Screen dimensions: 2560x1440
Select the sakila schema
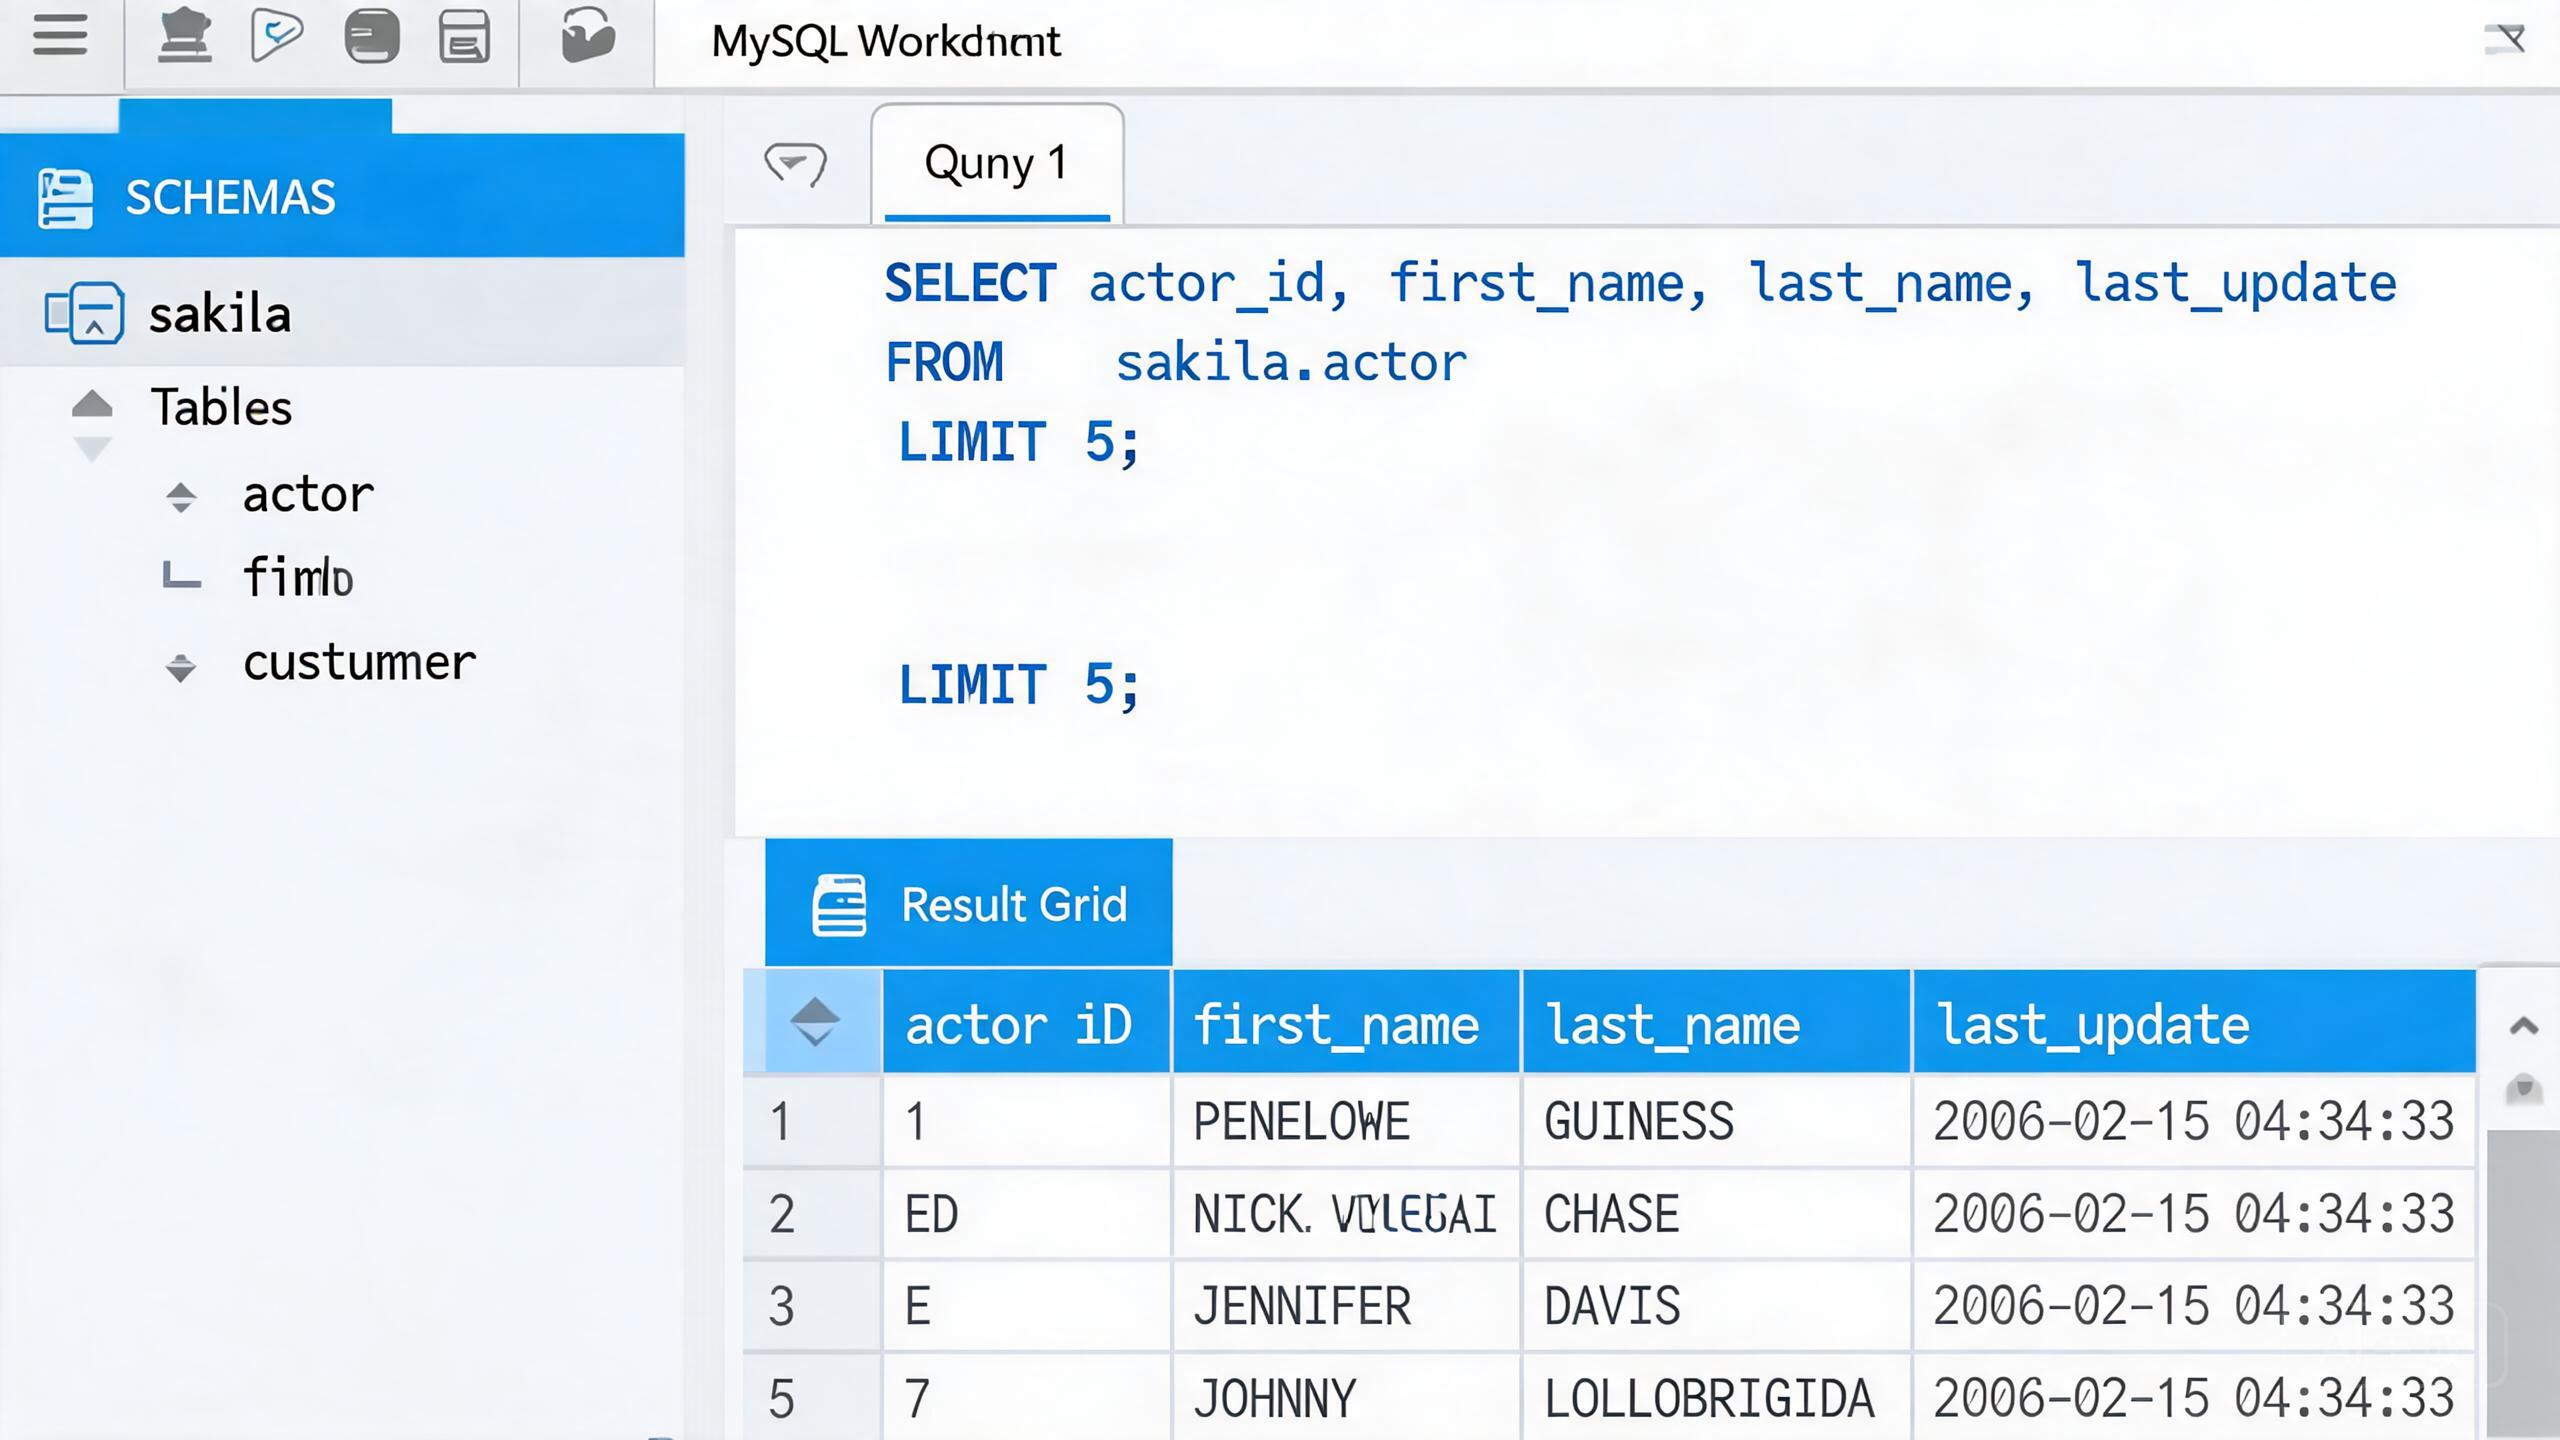[x=342, y=313]
